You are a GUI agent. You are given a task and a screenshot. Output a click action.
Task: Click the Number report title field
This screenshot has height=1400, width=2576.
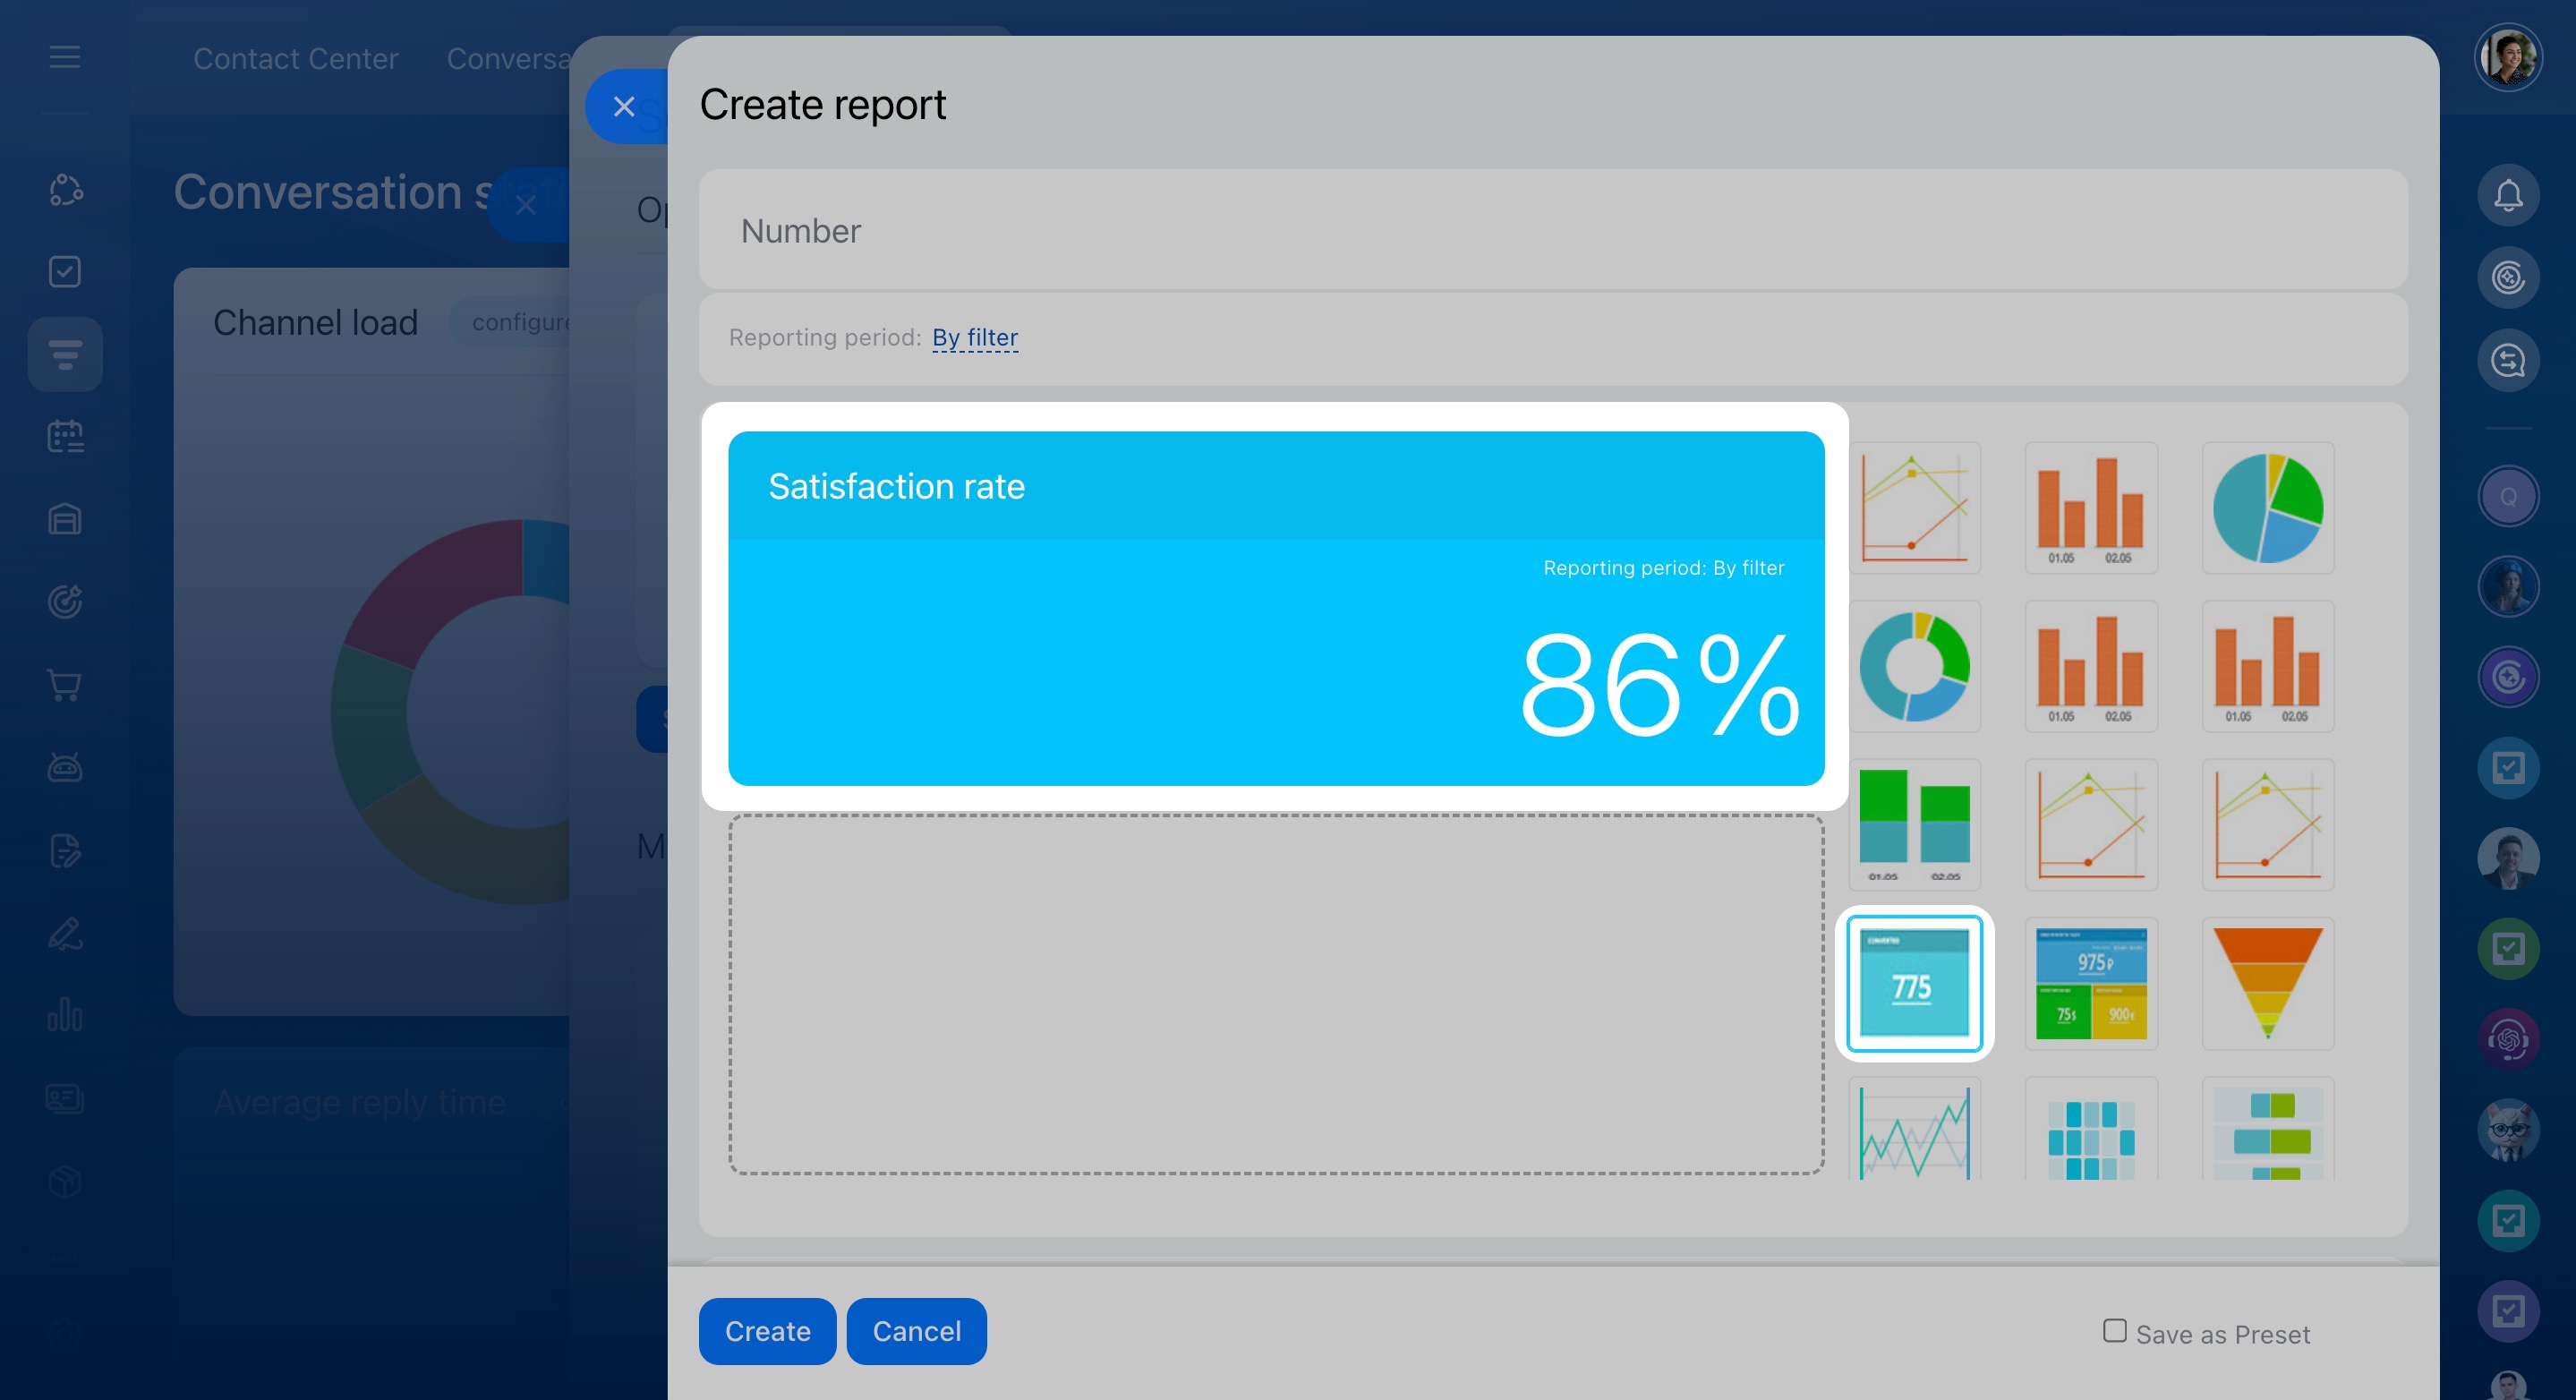(x=1552, y=231)
